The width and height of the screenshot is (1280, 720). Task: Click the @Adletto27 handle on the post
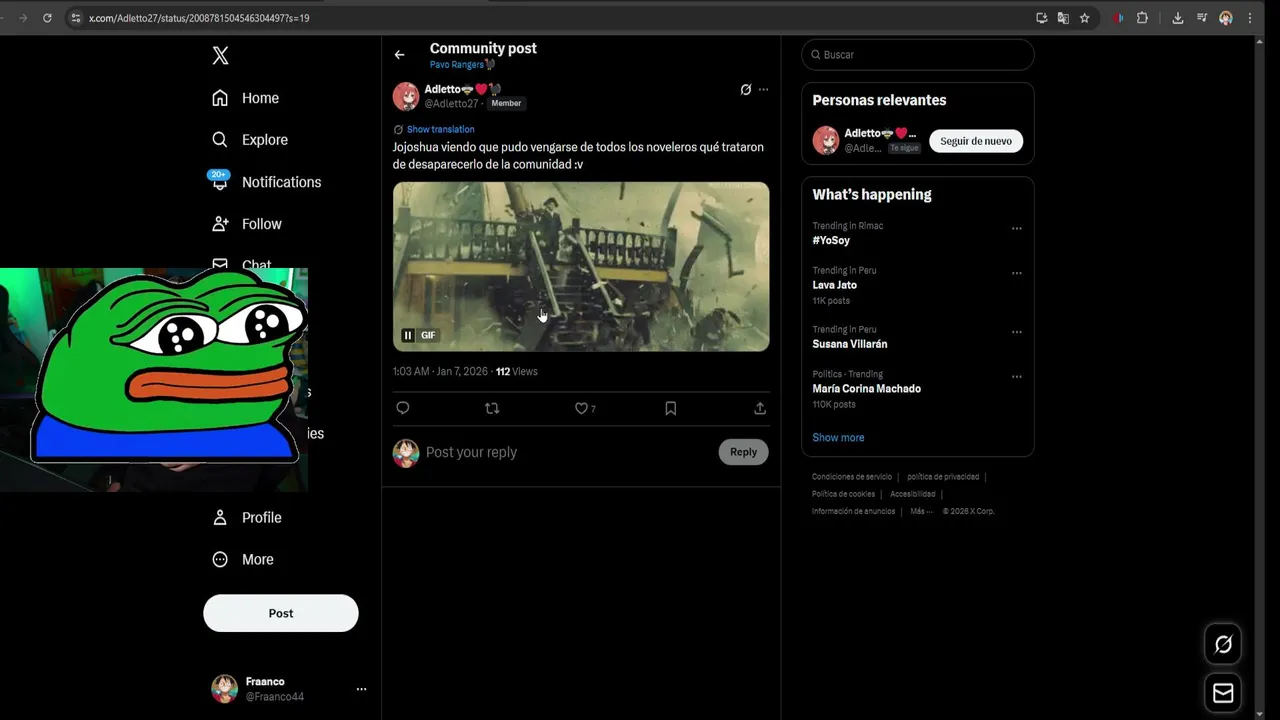tap(451, 103)
